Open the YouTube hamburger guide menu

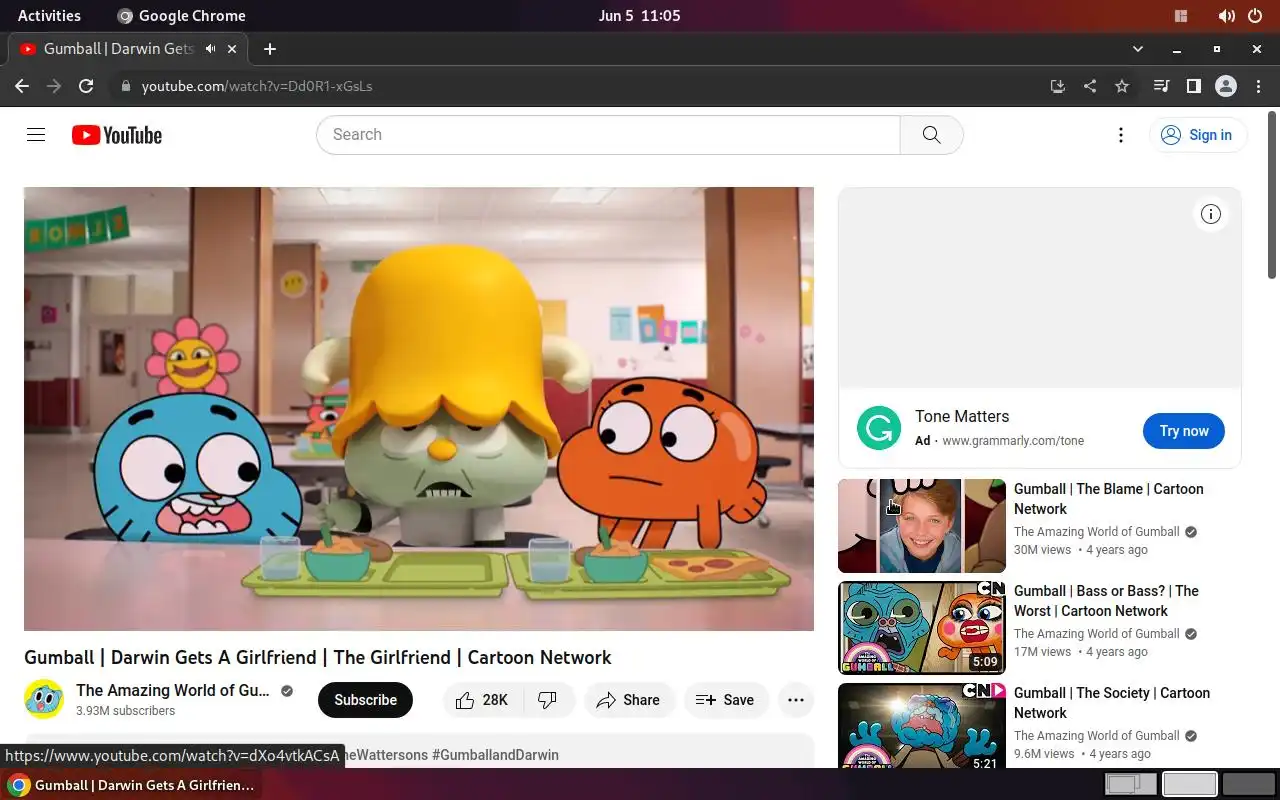(x=36, y=135)
